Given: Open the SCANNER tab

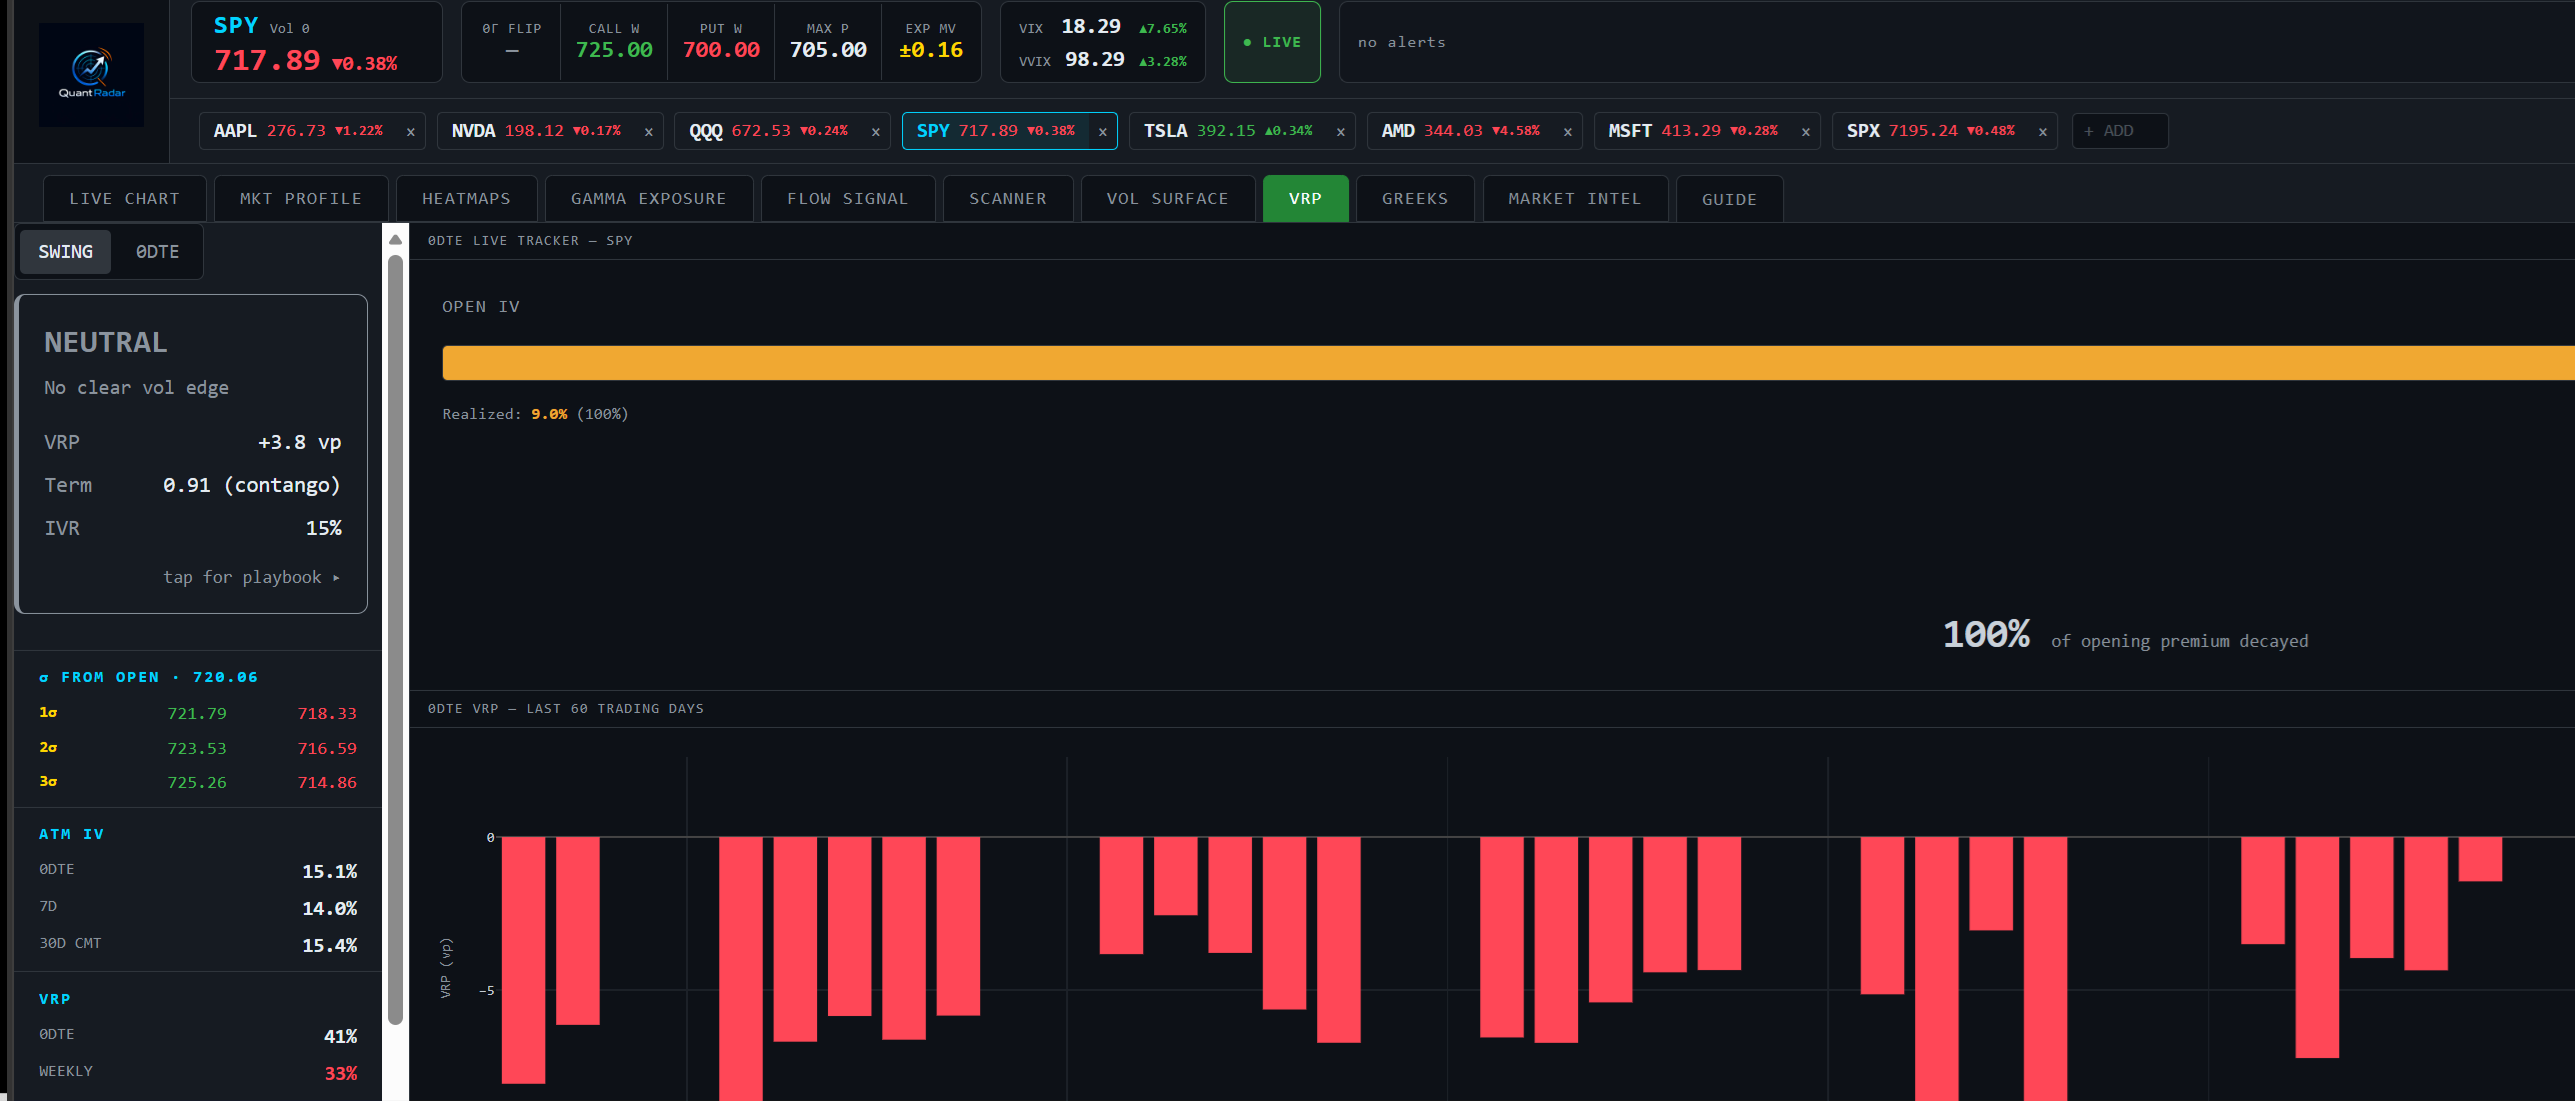Looking at the screenshot, I should tap(1008, 199).
